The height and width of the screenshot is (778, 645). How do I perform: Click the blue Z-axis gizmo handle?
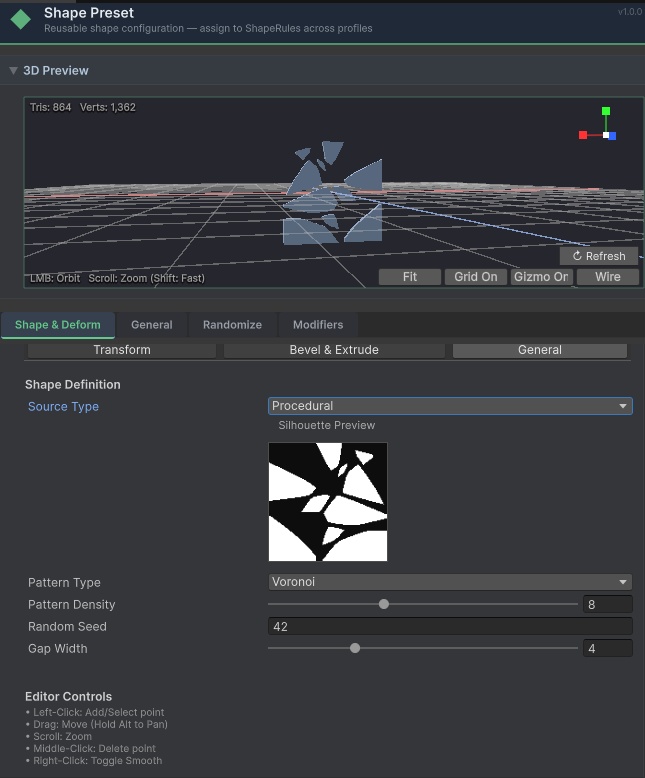(x=612, y=136)
